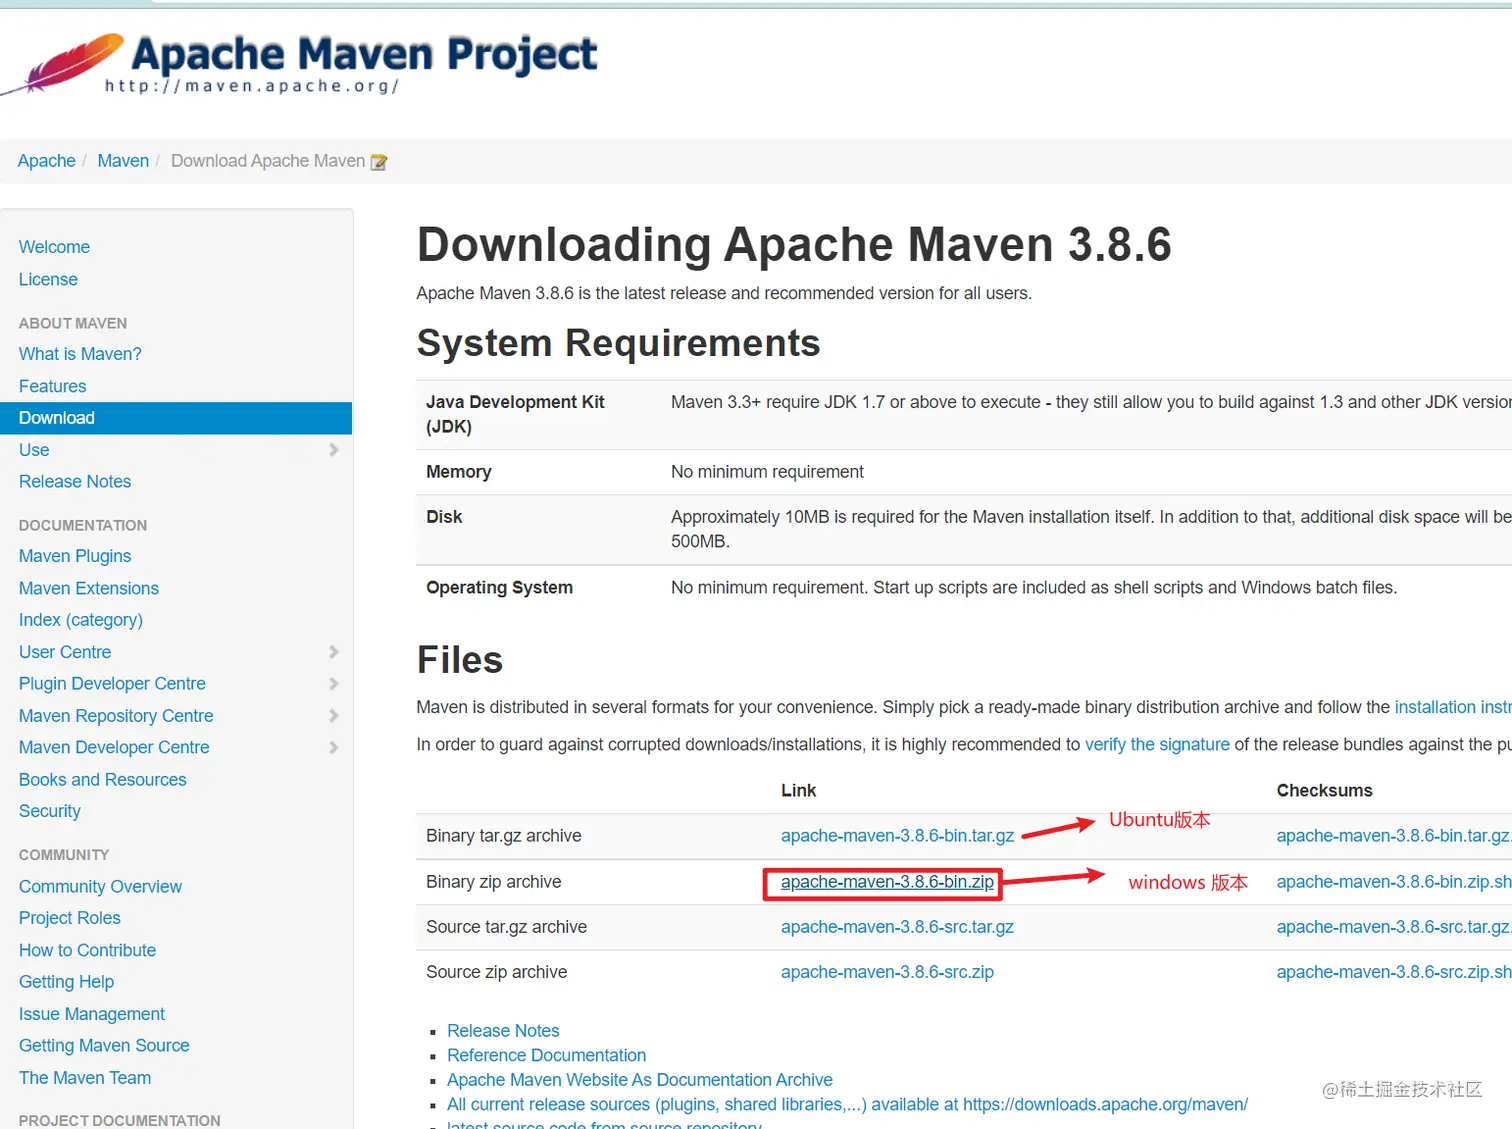Open Maven Developer Centre link
Viewport: 1512px width, 1129px height.
(114, 747)
